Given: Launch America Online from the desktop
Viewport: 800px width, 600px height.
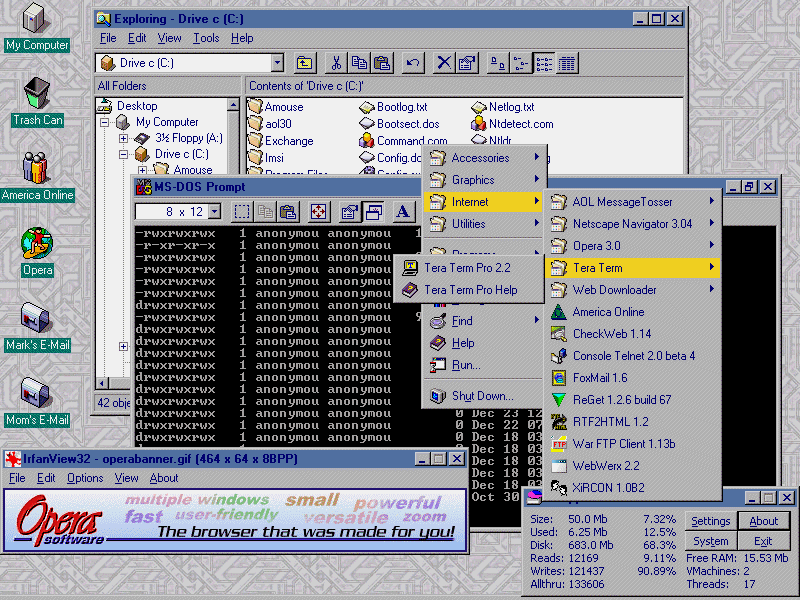Looking at the screenshot, I should [x=37, y=177].
